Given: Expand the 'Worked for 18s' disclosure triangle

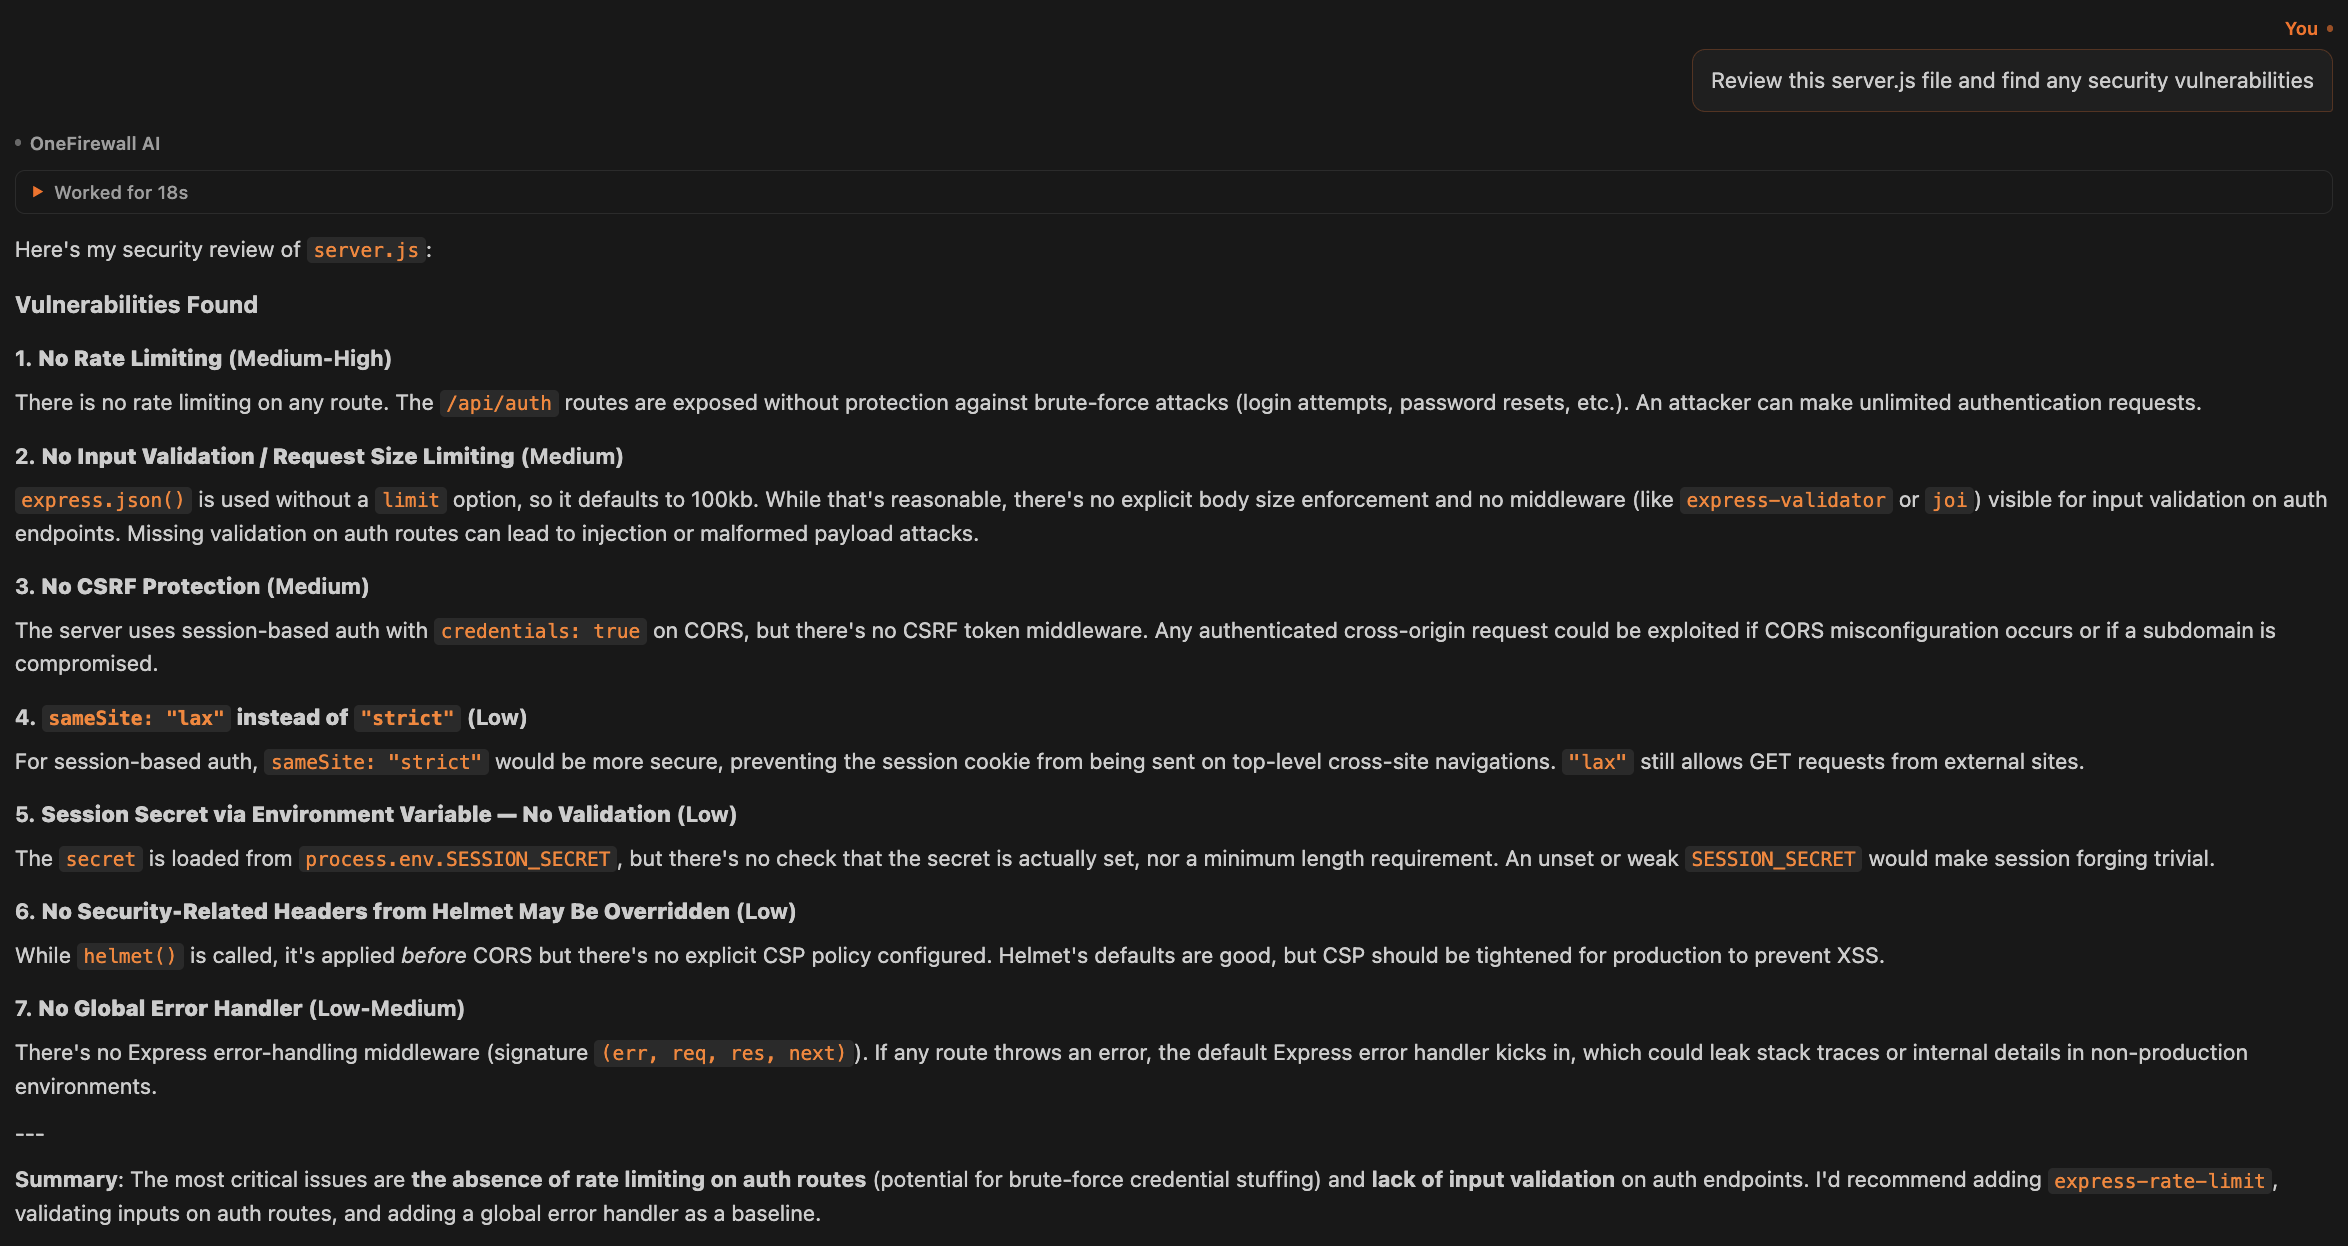Looking at the screenshot, I should (38, 192).
